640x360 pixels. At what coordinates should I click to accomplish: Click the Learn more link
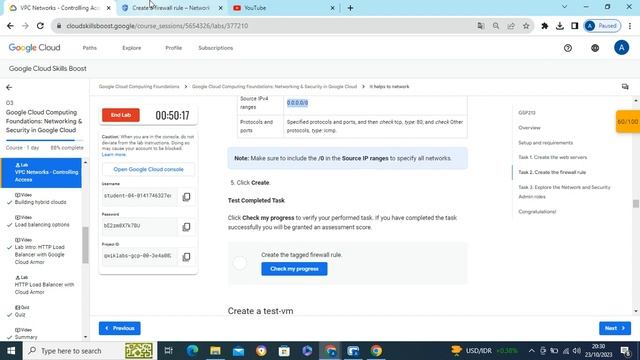click(x=114, y=155)
